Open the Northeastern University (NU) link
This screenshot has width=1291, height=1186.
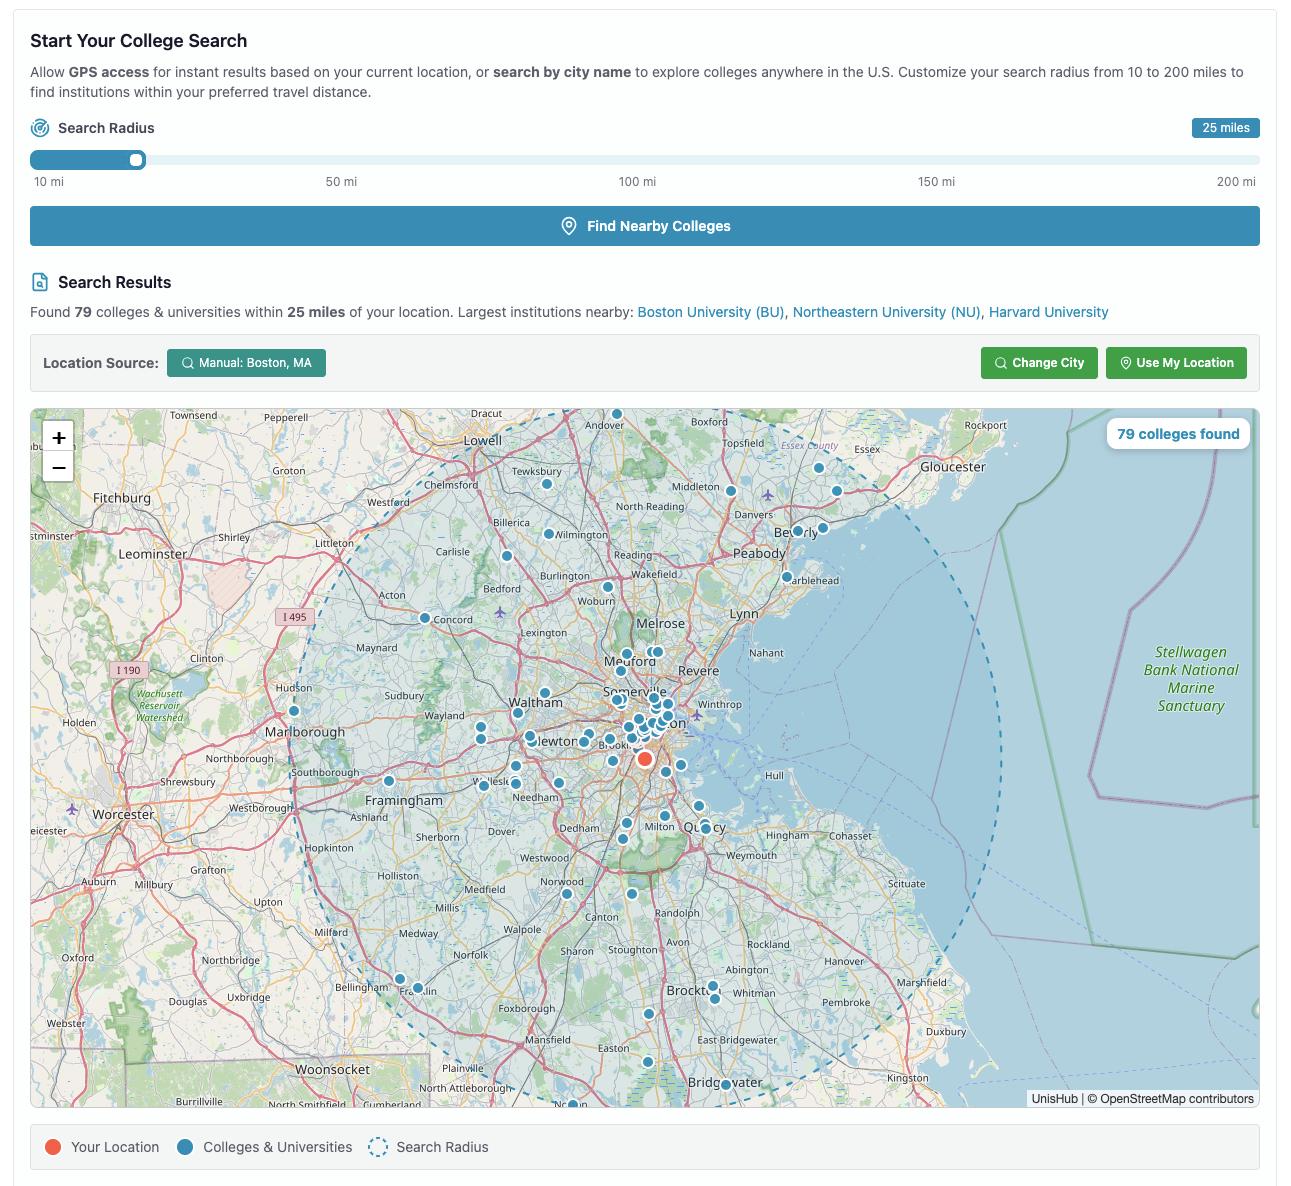tap(886, 312)
